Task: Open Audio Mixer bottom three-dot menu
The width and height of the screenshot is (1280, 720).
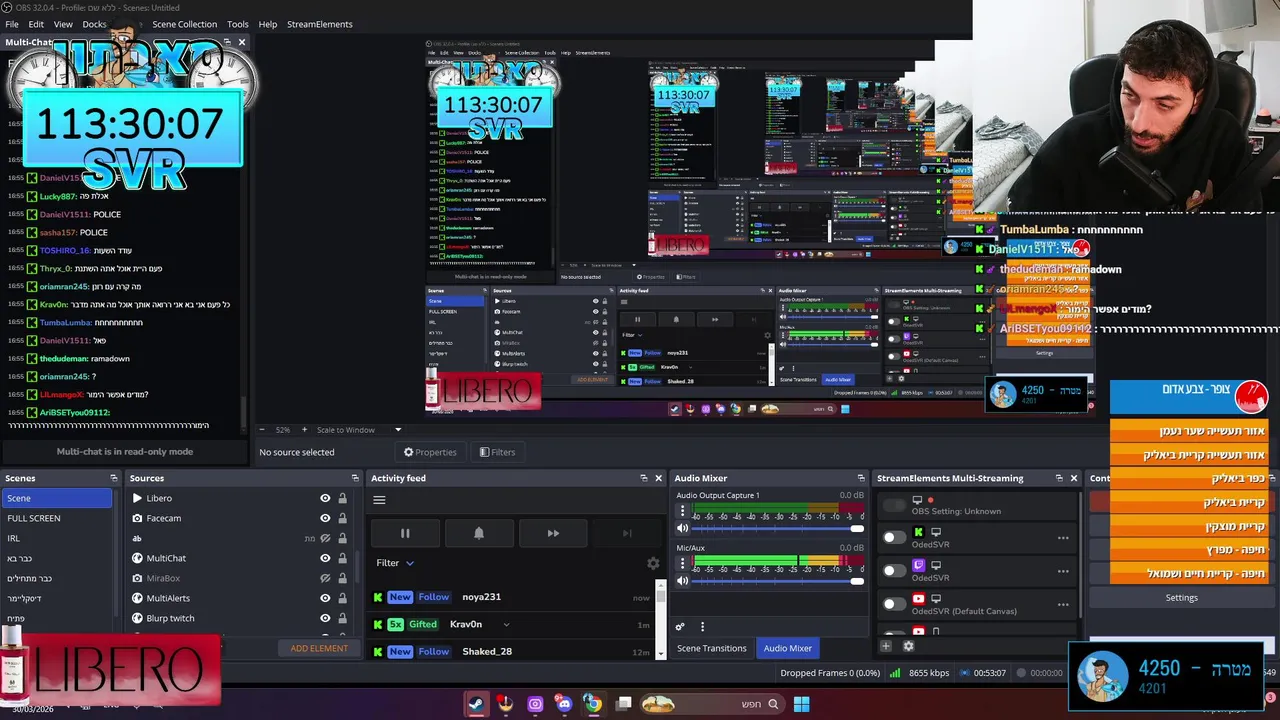Action: tap(702, 627)
